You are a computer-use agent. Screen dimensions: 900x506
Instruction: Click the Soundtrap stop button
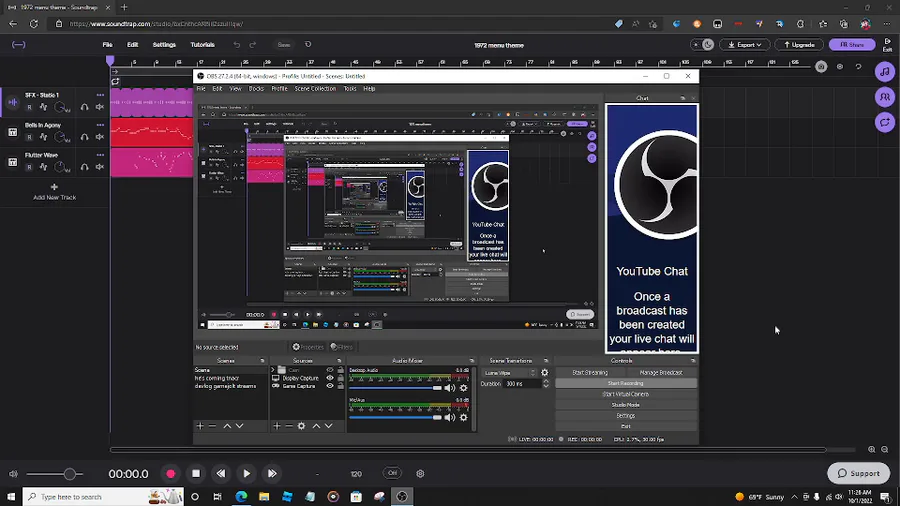pyautogui.click(x=196, y=474)
